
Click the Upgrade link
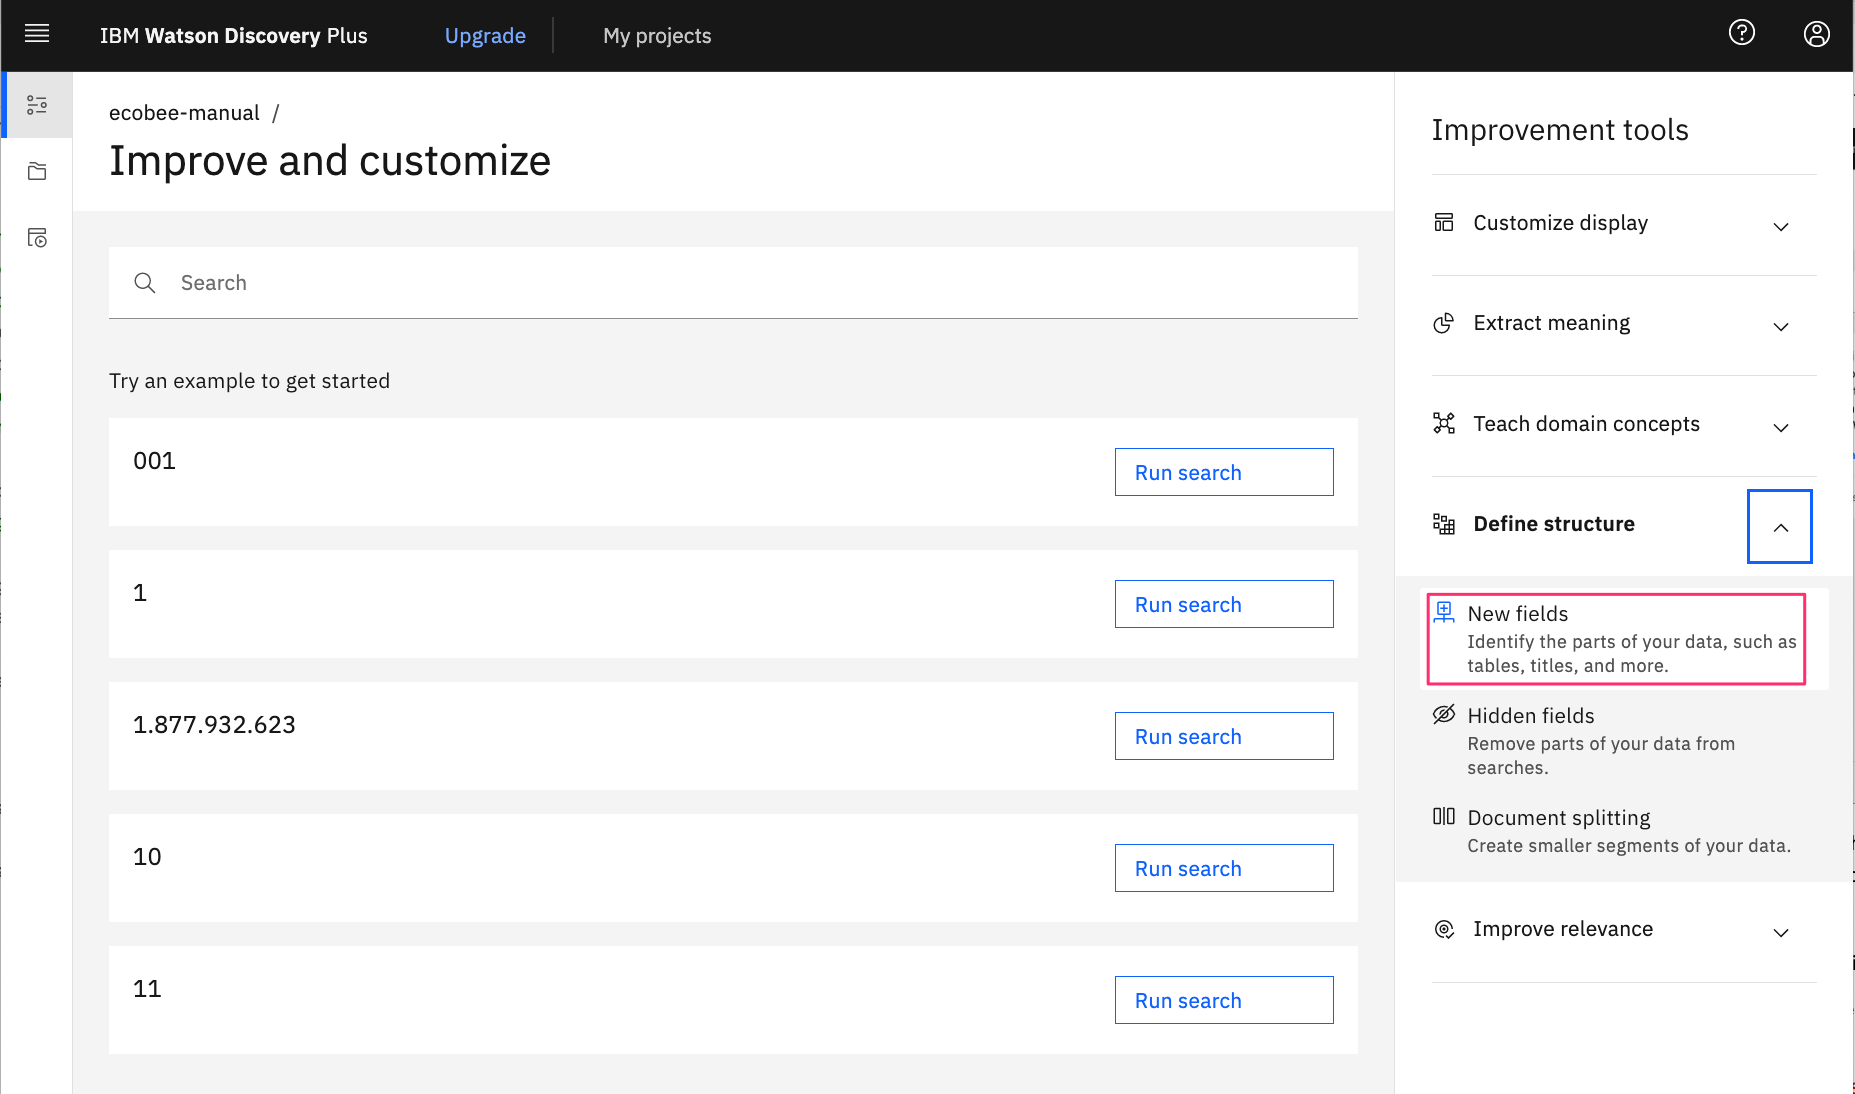tap(485, 36)
